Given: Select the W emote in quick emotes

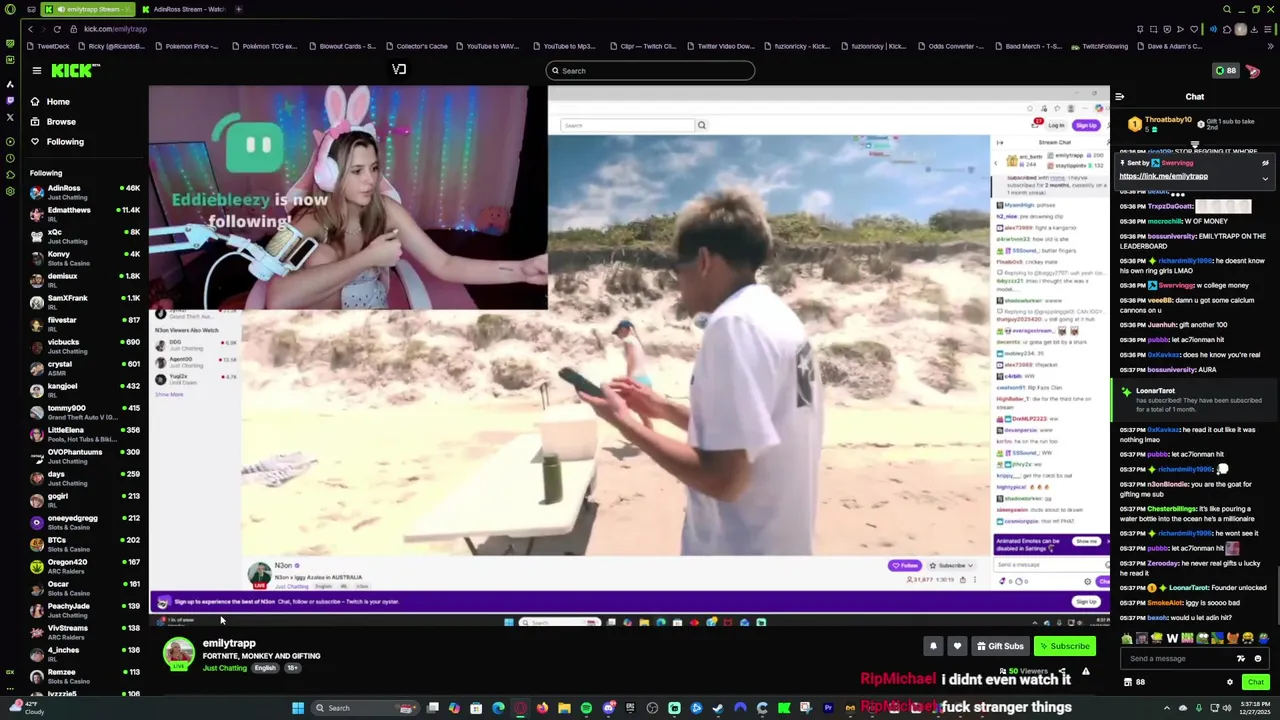Looking at the screenshot, I should pos(1172,638).
